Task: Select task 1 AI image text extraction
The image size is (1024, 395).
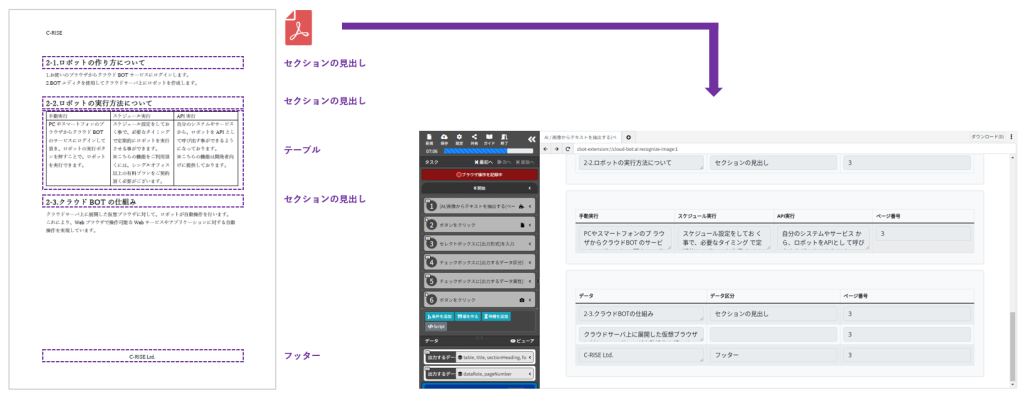Action: (478, 206)
